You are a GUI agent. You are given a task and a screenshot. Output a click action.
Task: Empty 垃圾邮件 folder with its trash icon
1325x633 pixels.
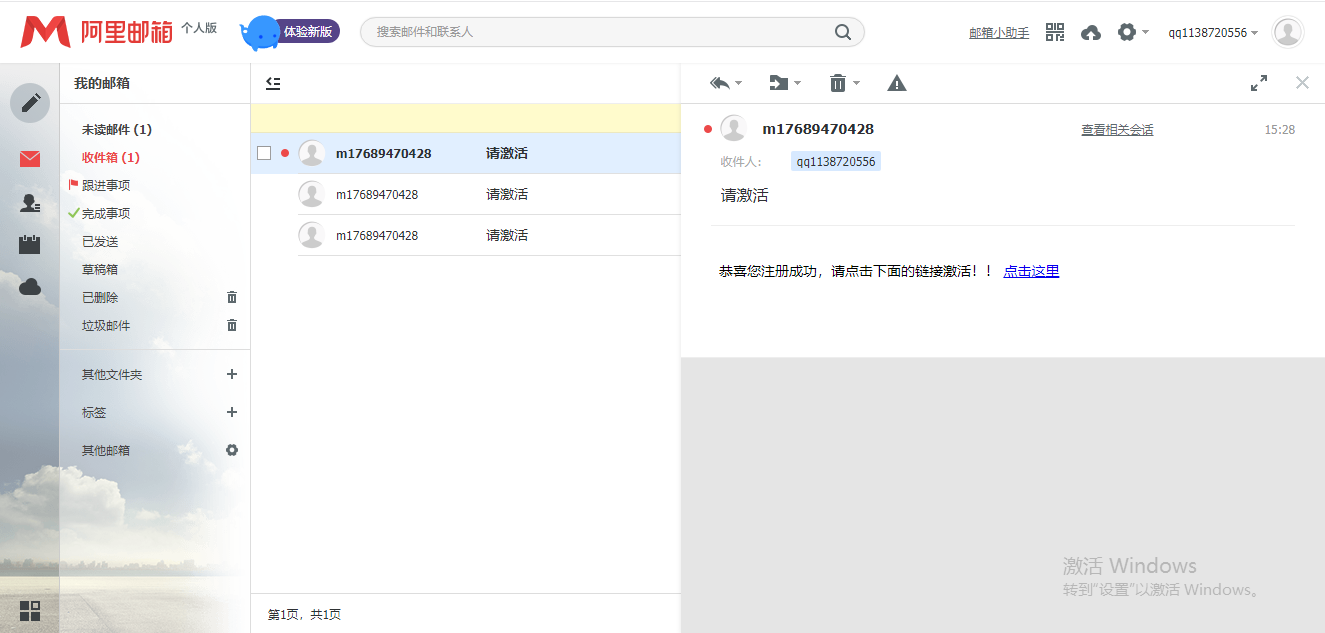pos(232,325)
